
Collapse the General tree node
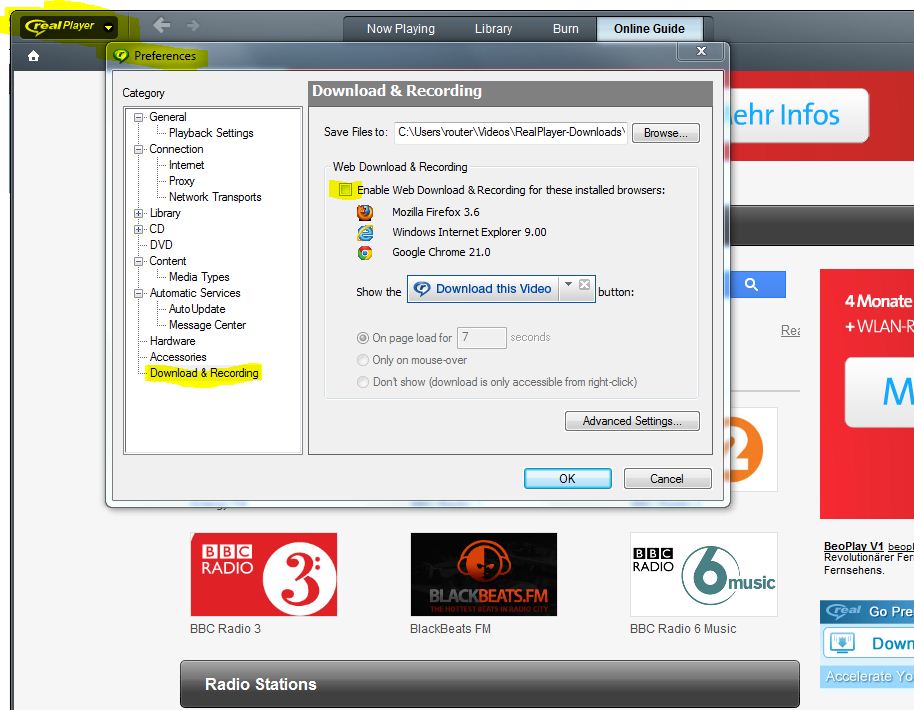pos(138,117)
